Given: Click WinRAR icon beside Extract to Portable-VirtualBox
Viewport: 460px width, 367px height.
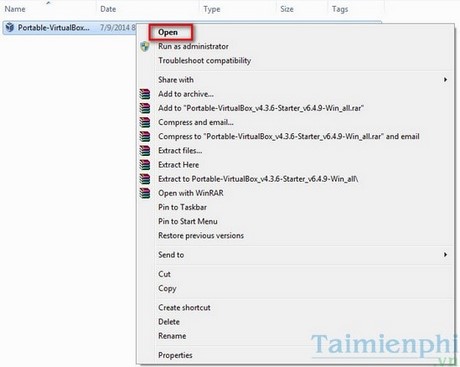Looking at the screenshot, I should click(145, 179).
